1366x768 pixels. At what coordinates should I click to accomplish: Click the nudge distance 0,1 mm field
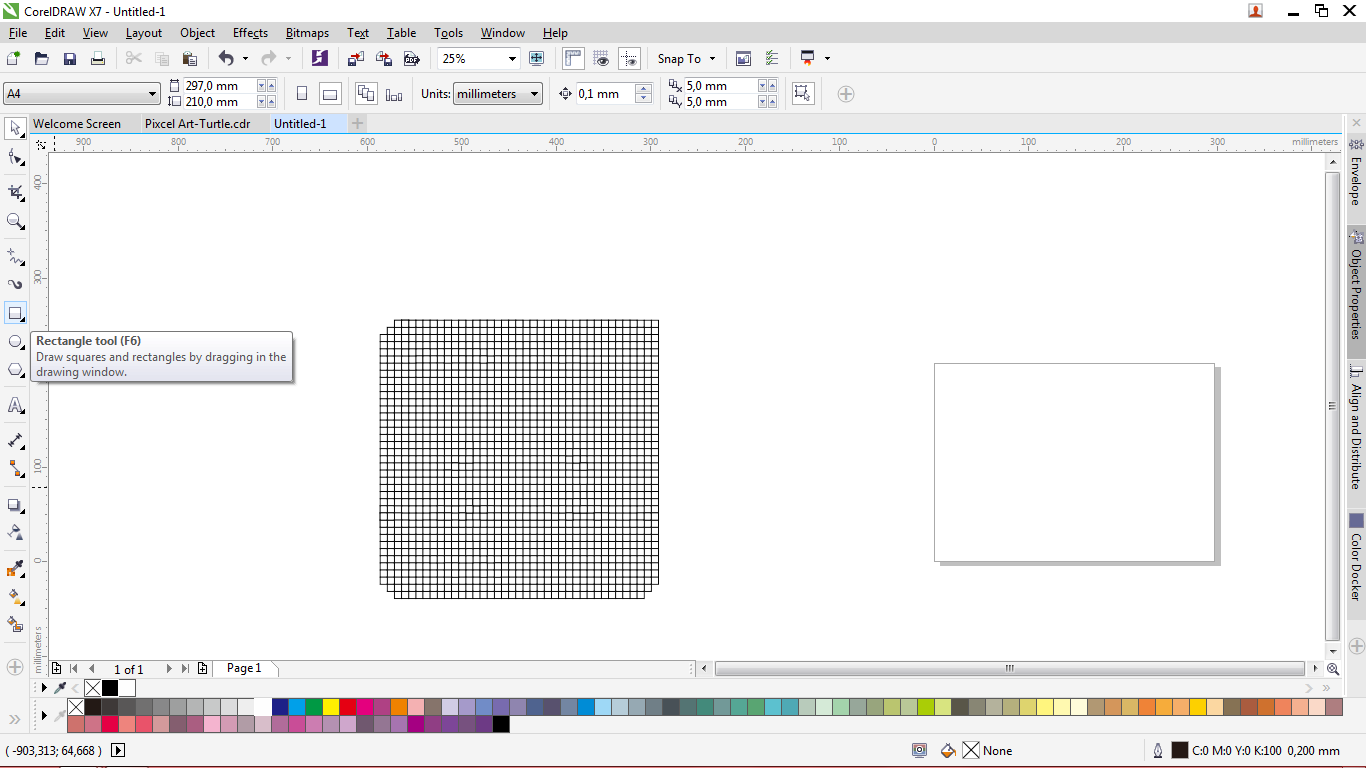tap(604, 94)
